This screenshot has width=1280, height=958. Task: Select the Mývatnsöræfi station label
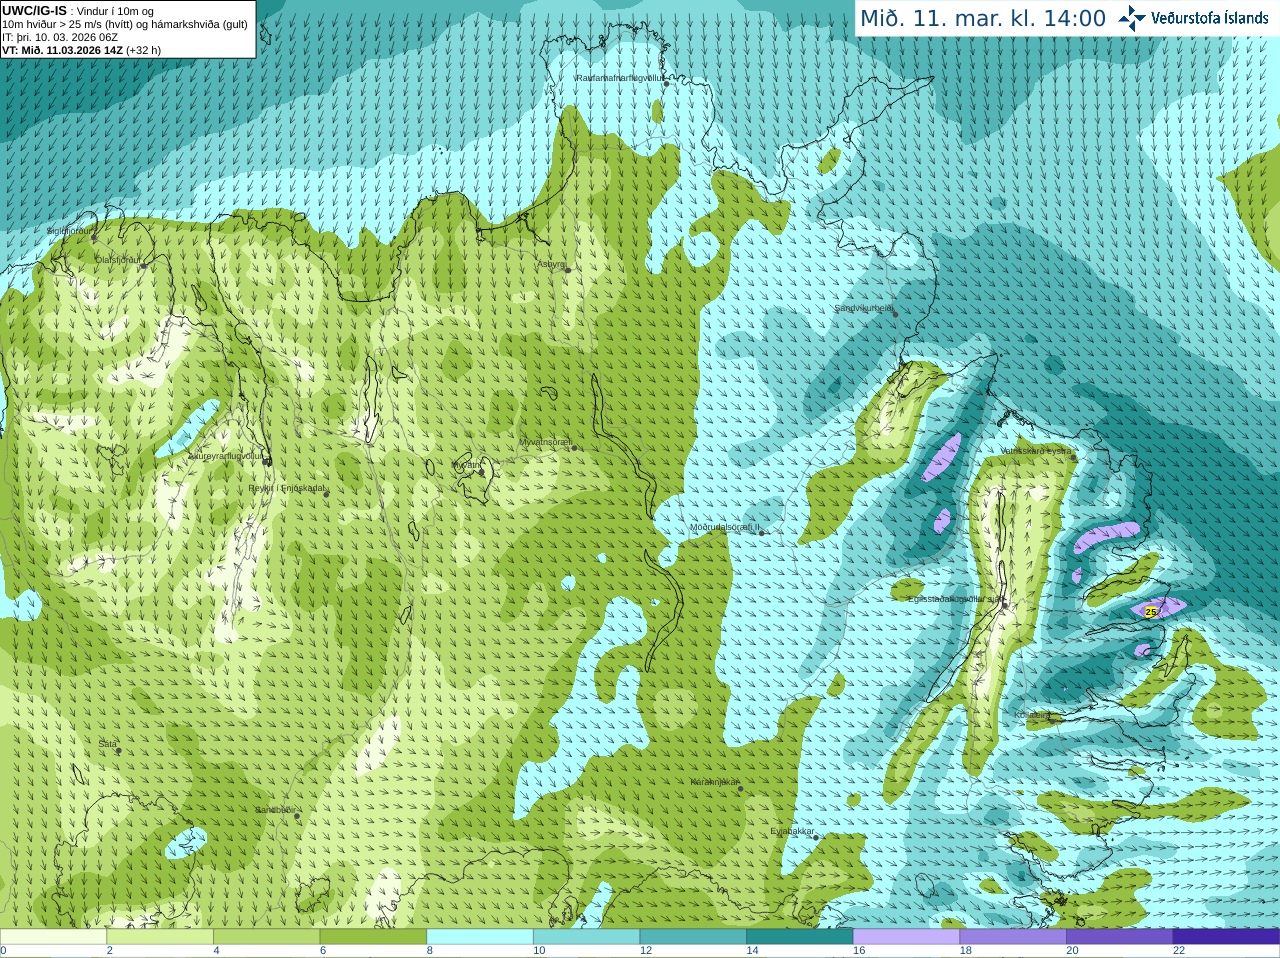(545, 441)
